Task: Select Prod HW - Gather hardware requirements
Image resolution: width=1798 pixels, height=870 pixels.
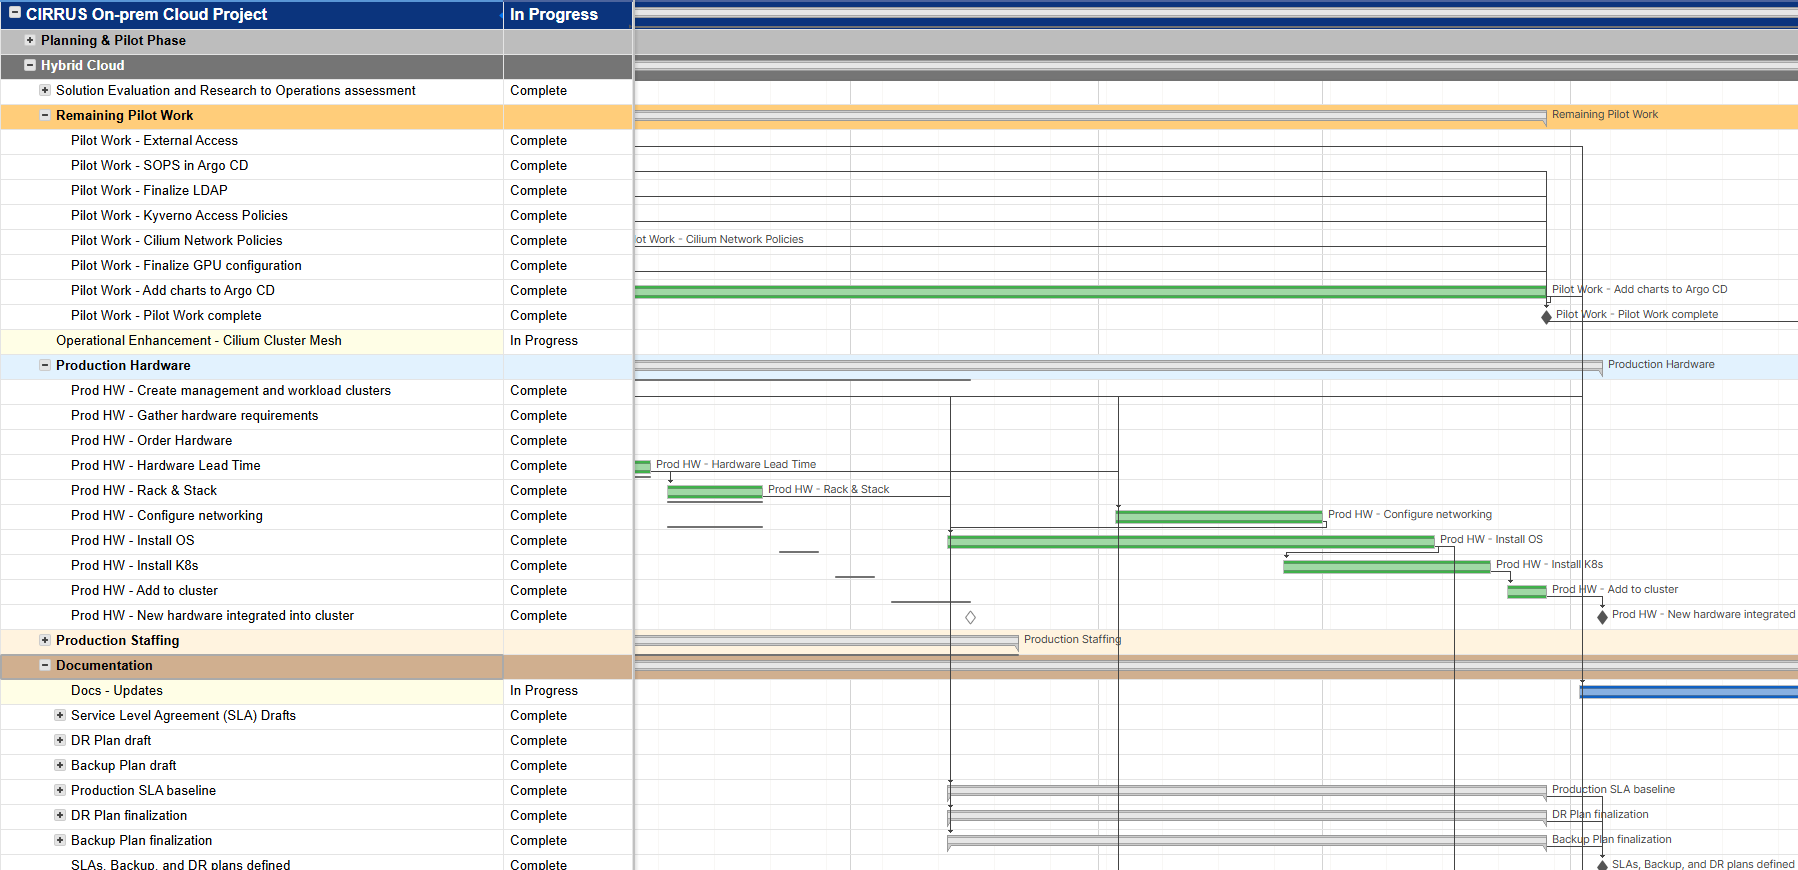Action: (194, 416)
